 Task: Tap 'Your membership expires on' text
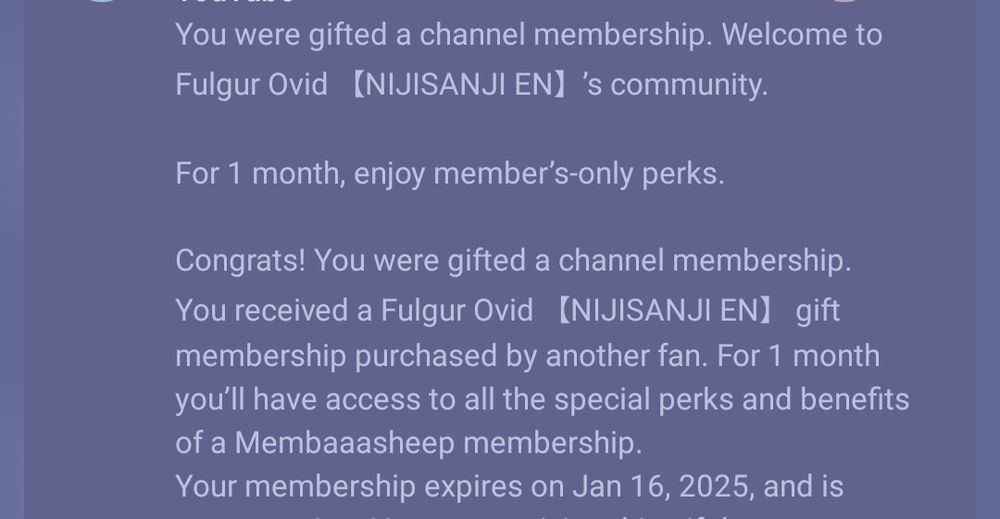point(370,487)
